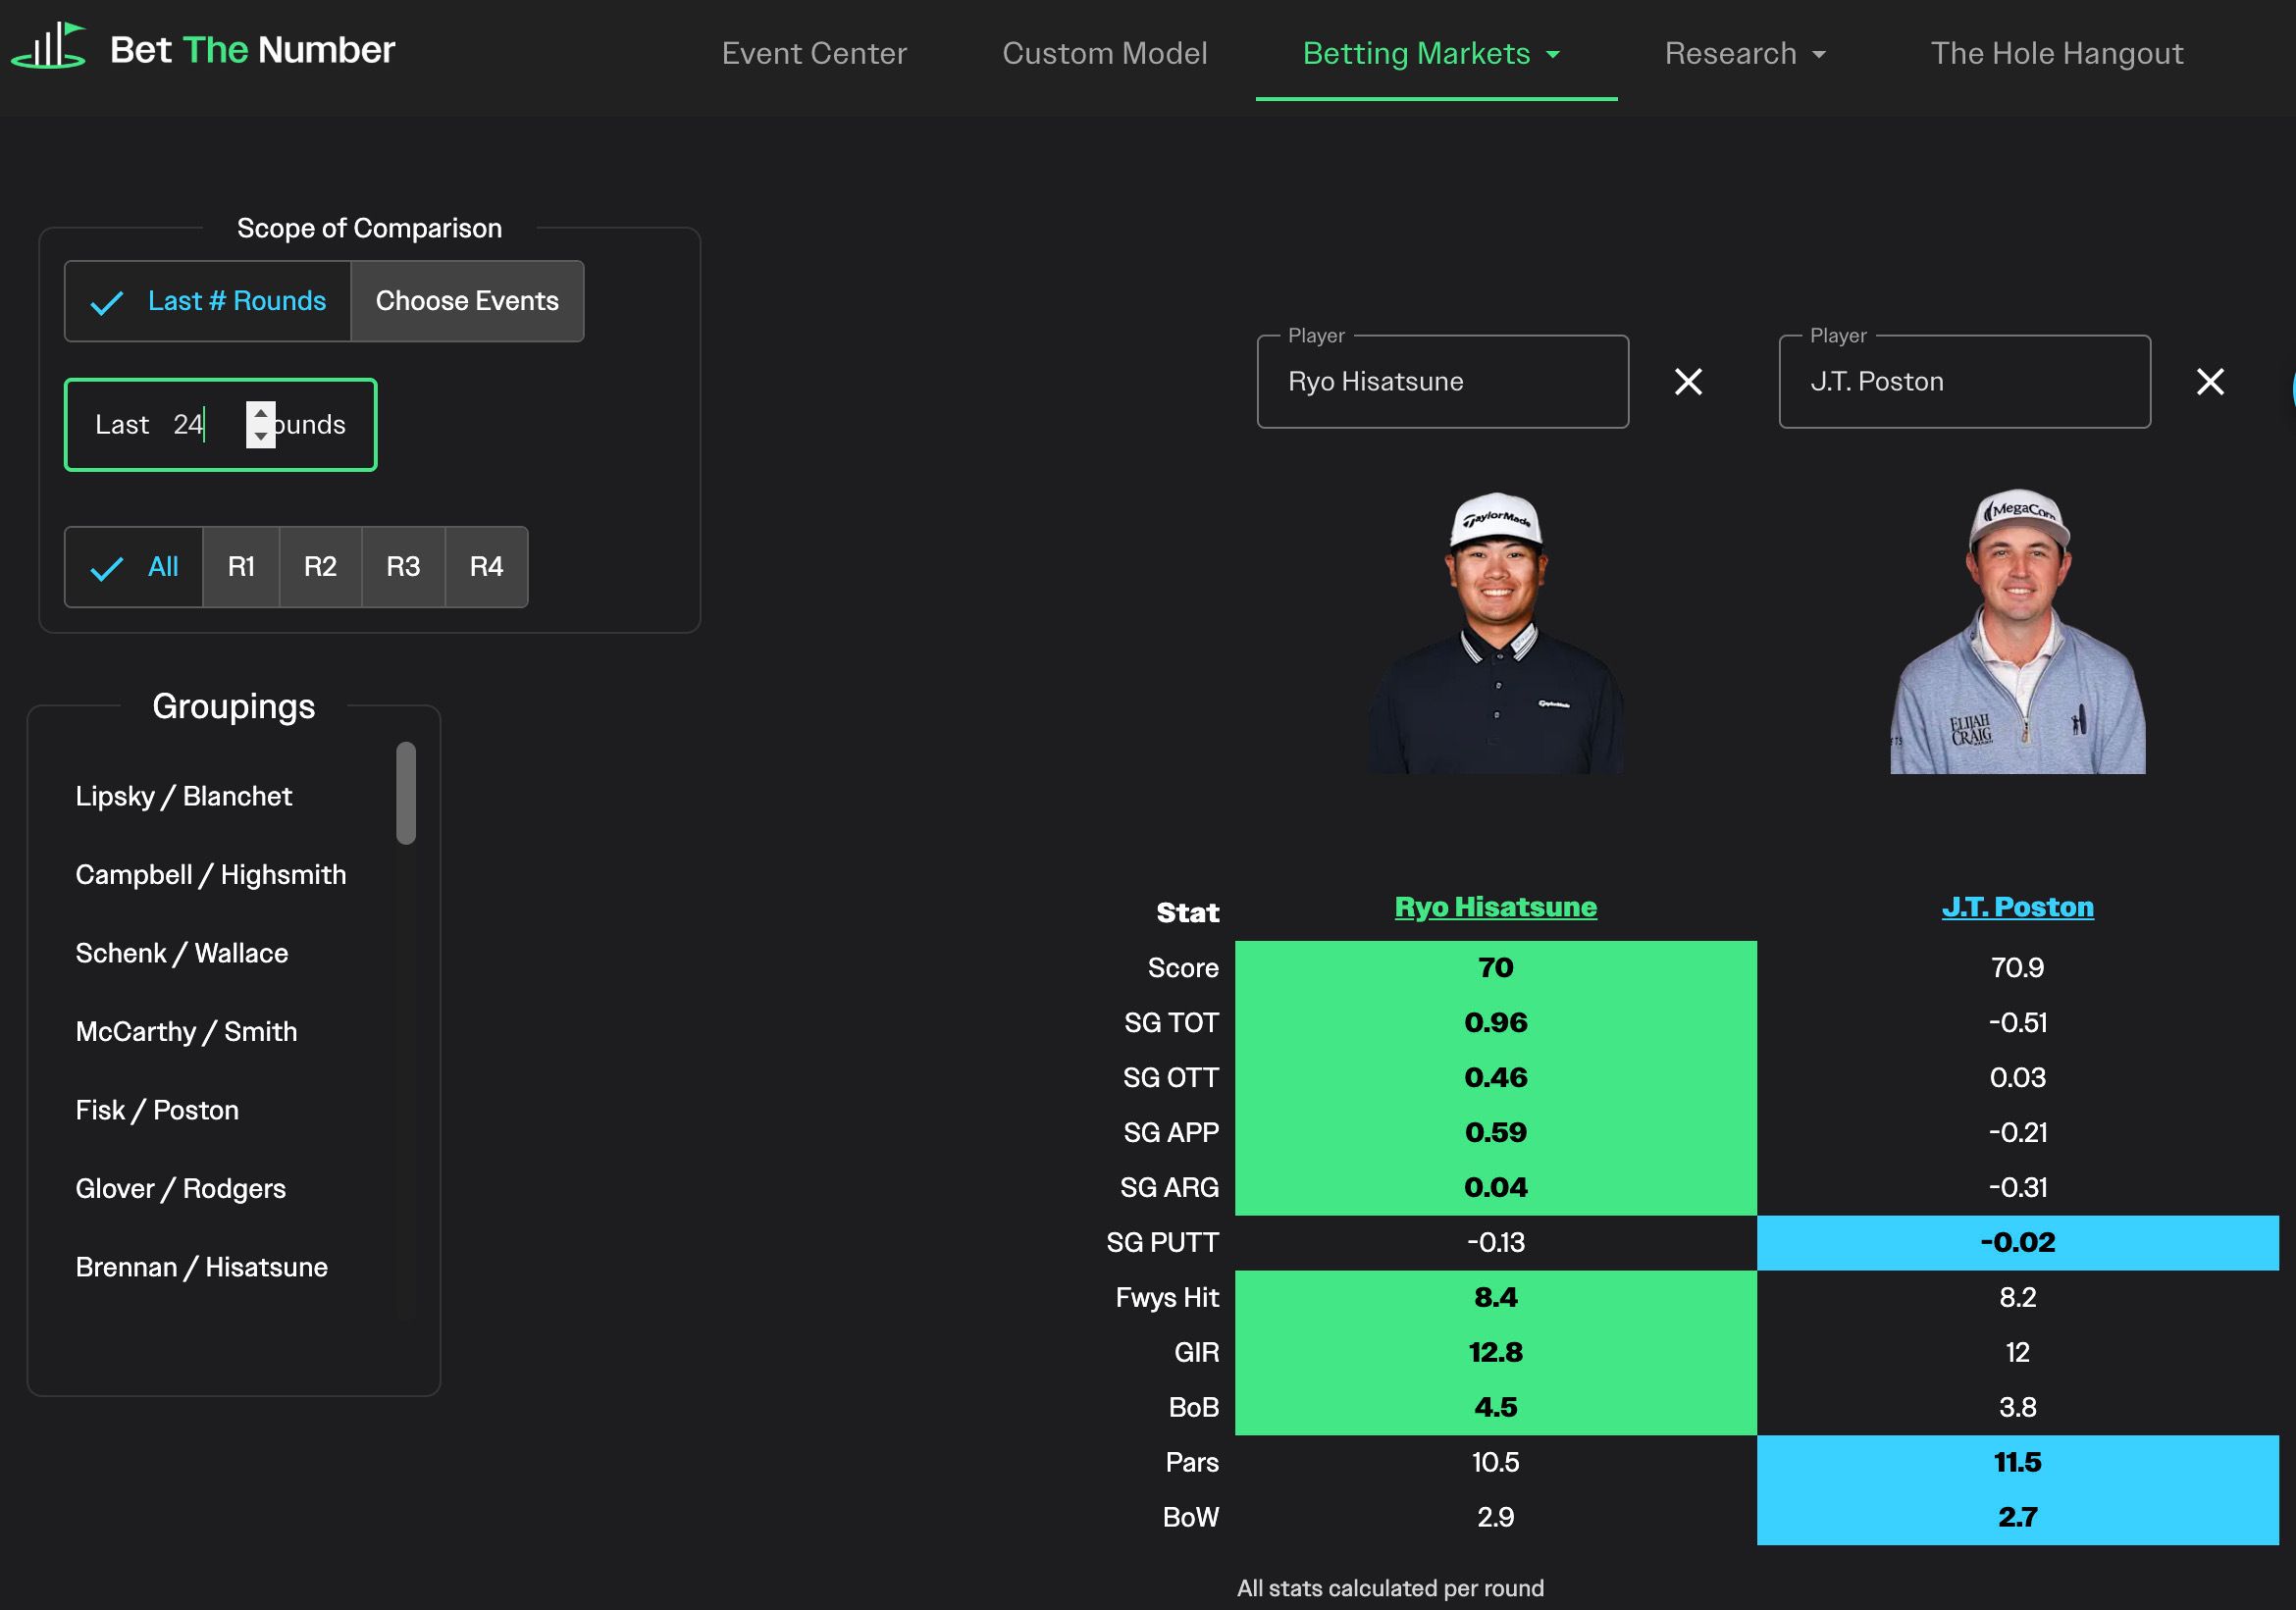Image resolution: width=2296 pixels, height=1610 pixels.
Task: Click the Bet The Number logo icon
Action: point(48,47)
